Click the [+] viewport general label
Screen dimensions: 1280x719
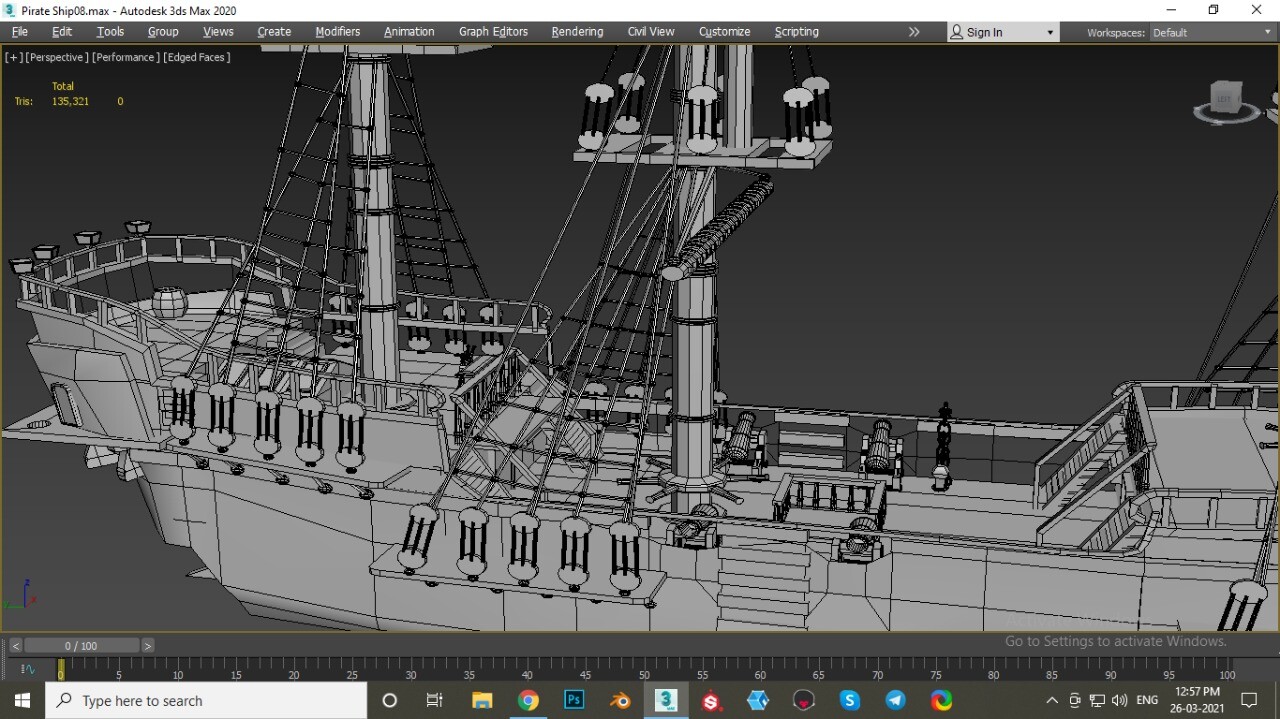[13, 57]
